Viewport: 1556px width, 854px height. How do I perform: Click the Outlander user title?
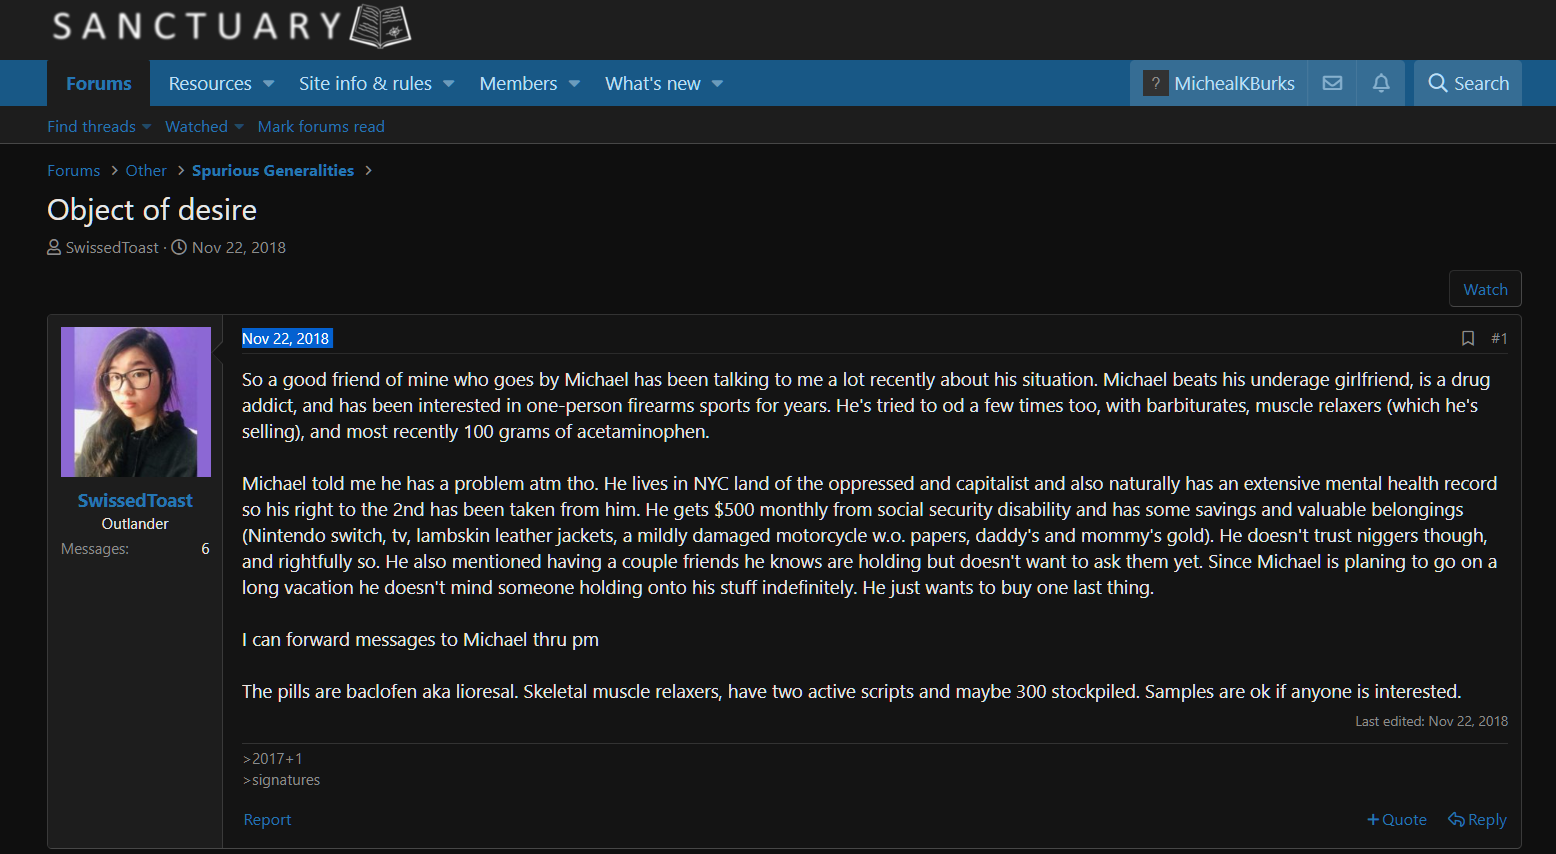135,523
